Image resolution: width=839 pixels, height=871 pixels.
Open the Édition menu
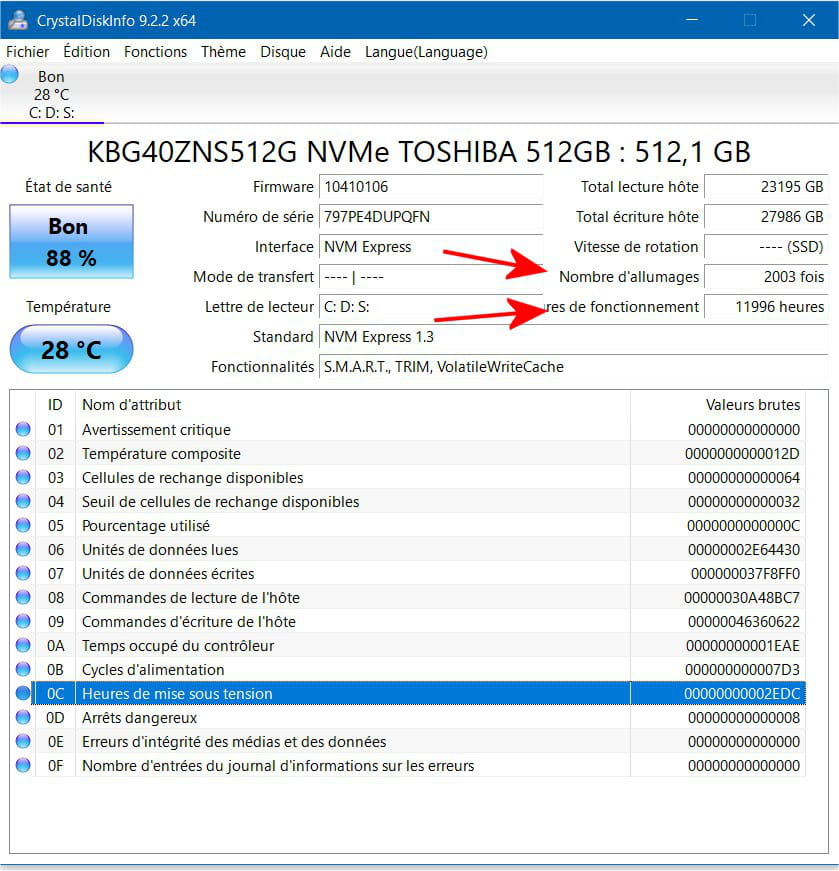click(86, 52)
